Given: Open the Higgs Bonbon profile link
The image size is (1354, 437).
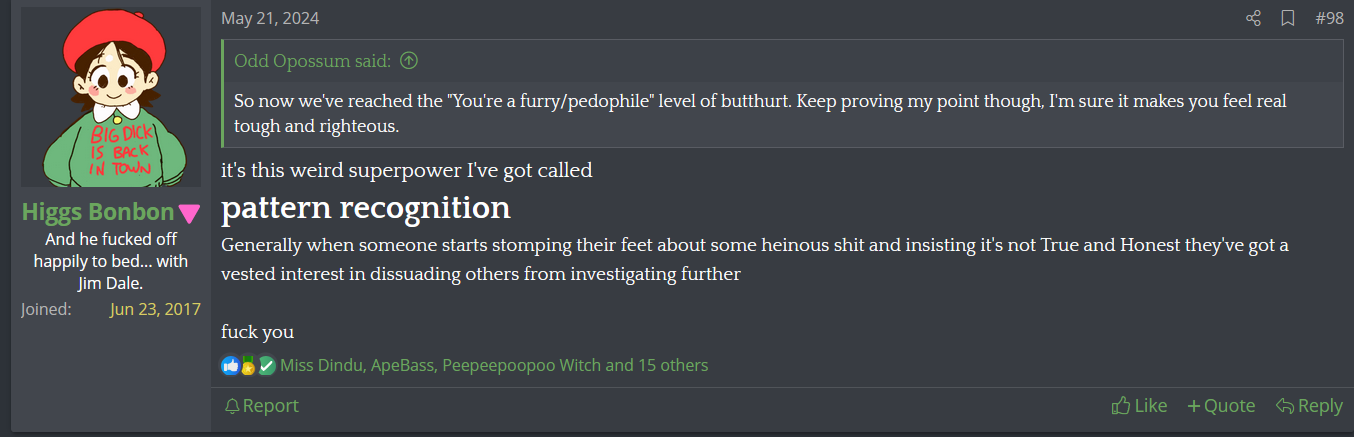Looking at the screenshot, I should click(x=98, y=212).
